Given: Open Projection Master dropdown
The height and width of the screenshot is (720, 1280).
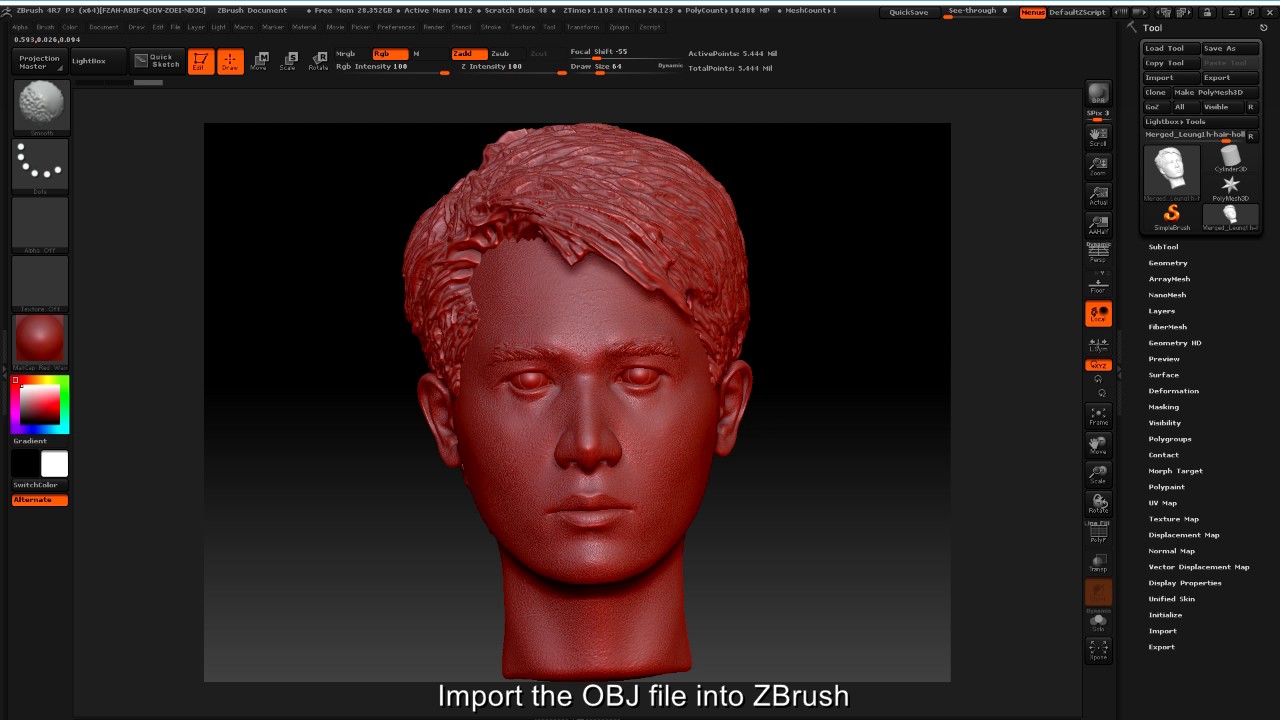Looking at the screenshot, I should click(x=41, y=61).
